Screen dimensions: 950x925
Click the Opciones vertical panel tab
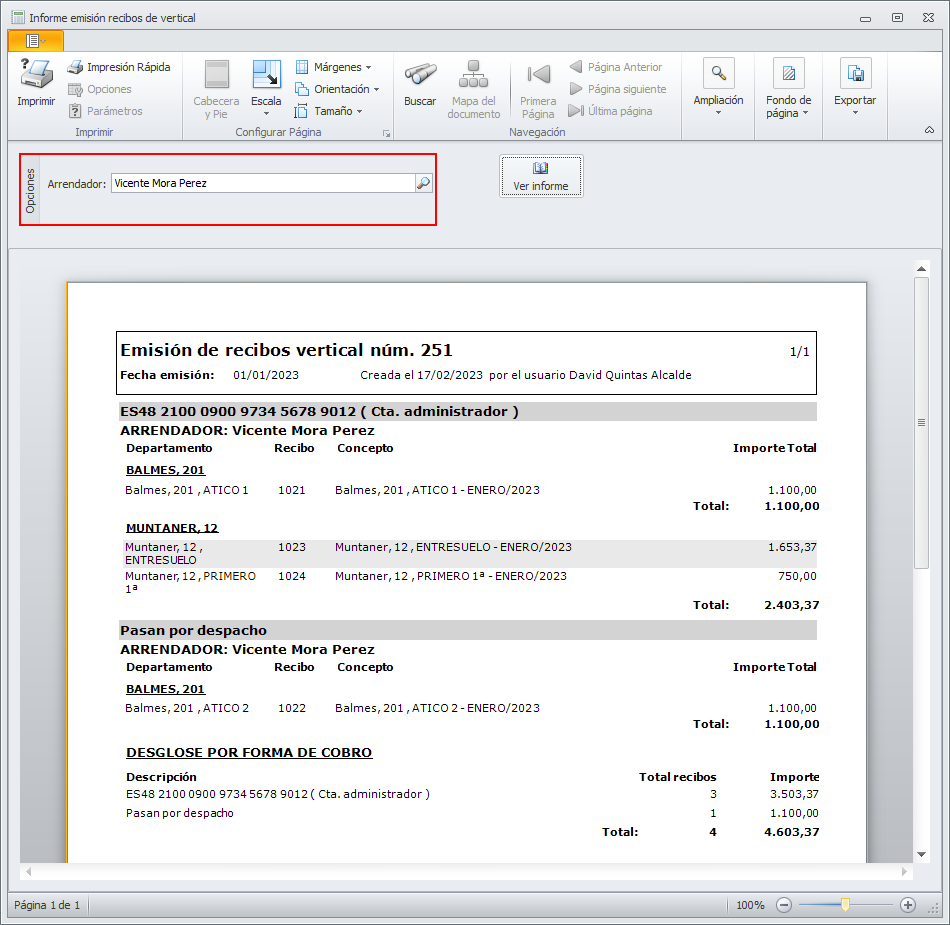tap(30, 190)
